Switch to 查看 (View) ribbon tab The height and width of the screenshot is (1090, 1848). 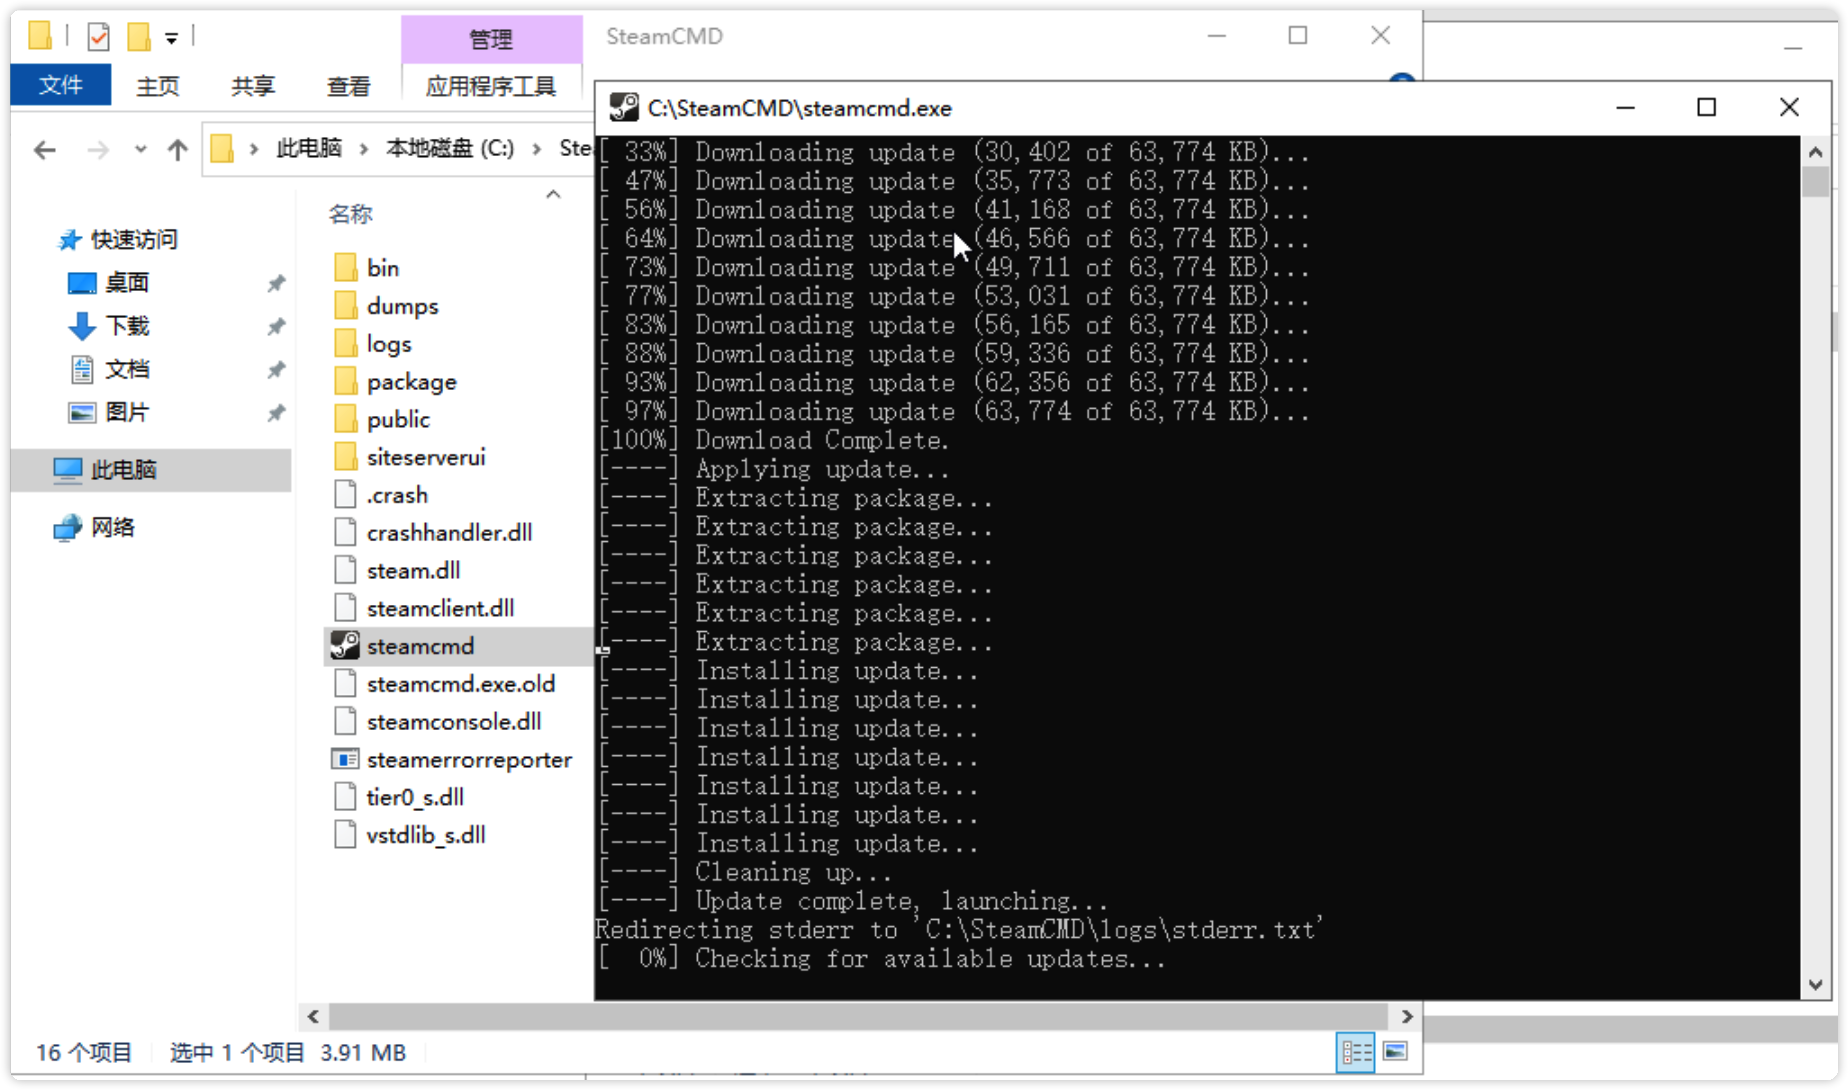pos(349,86)
